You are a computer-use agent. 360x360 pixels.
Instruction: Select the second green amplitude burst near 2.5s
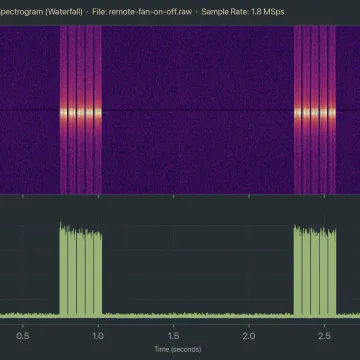[315, 271]
